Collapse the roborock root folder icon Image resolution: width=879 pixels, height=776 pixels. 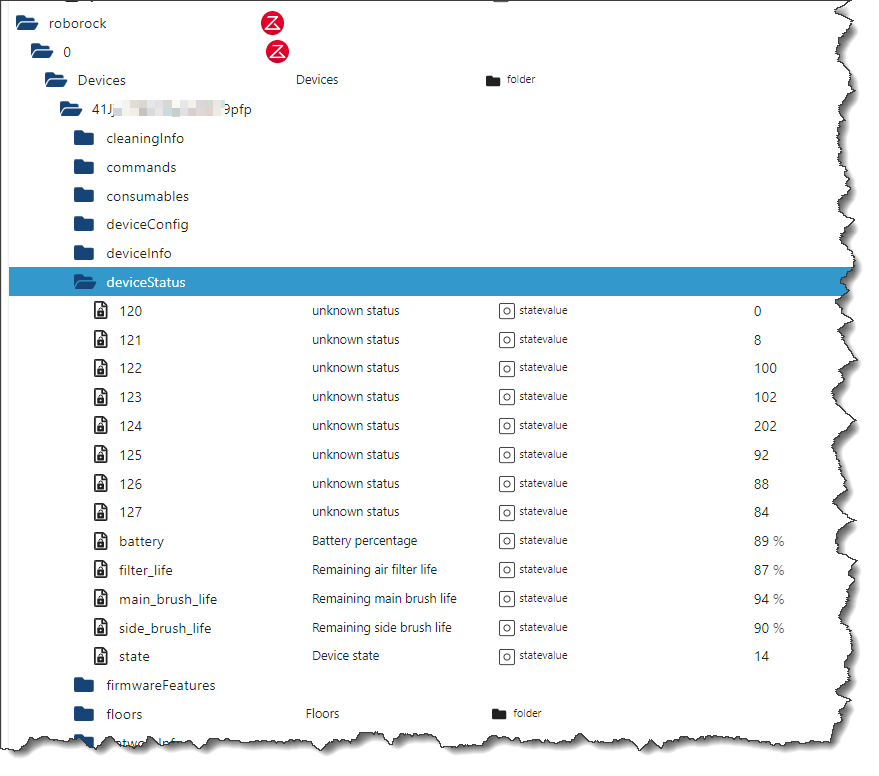27,23
